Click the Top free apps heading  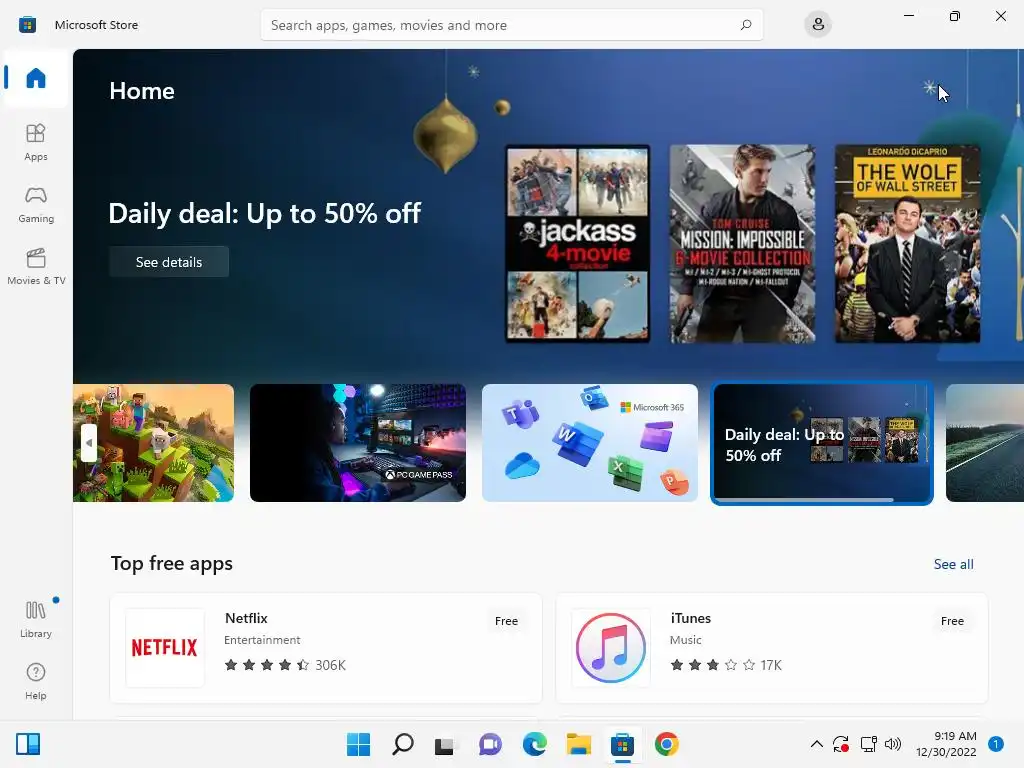pos(172,563)
